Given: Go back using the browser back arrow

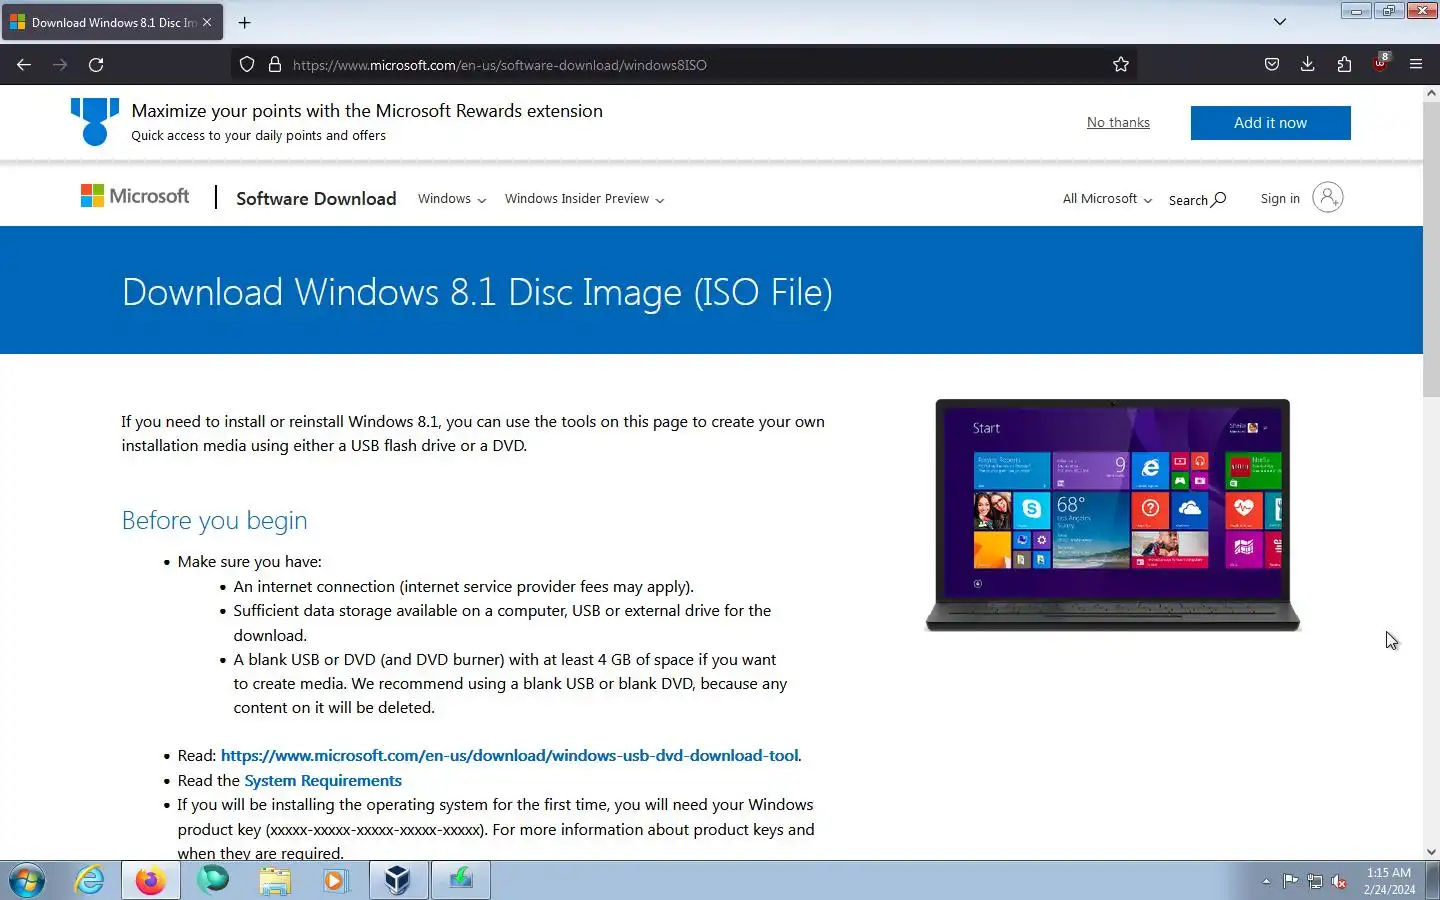Looking at the screenshot, I should [24, 65].
